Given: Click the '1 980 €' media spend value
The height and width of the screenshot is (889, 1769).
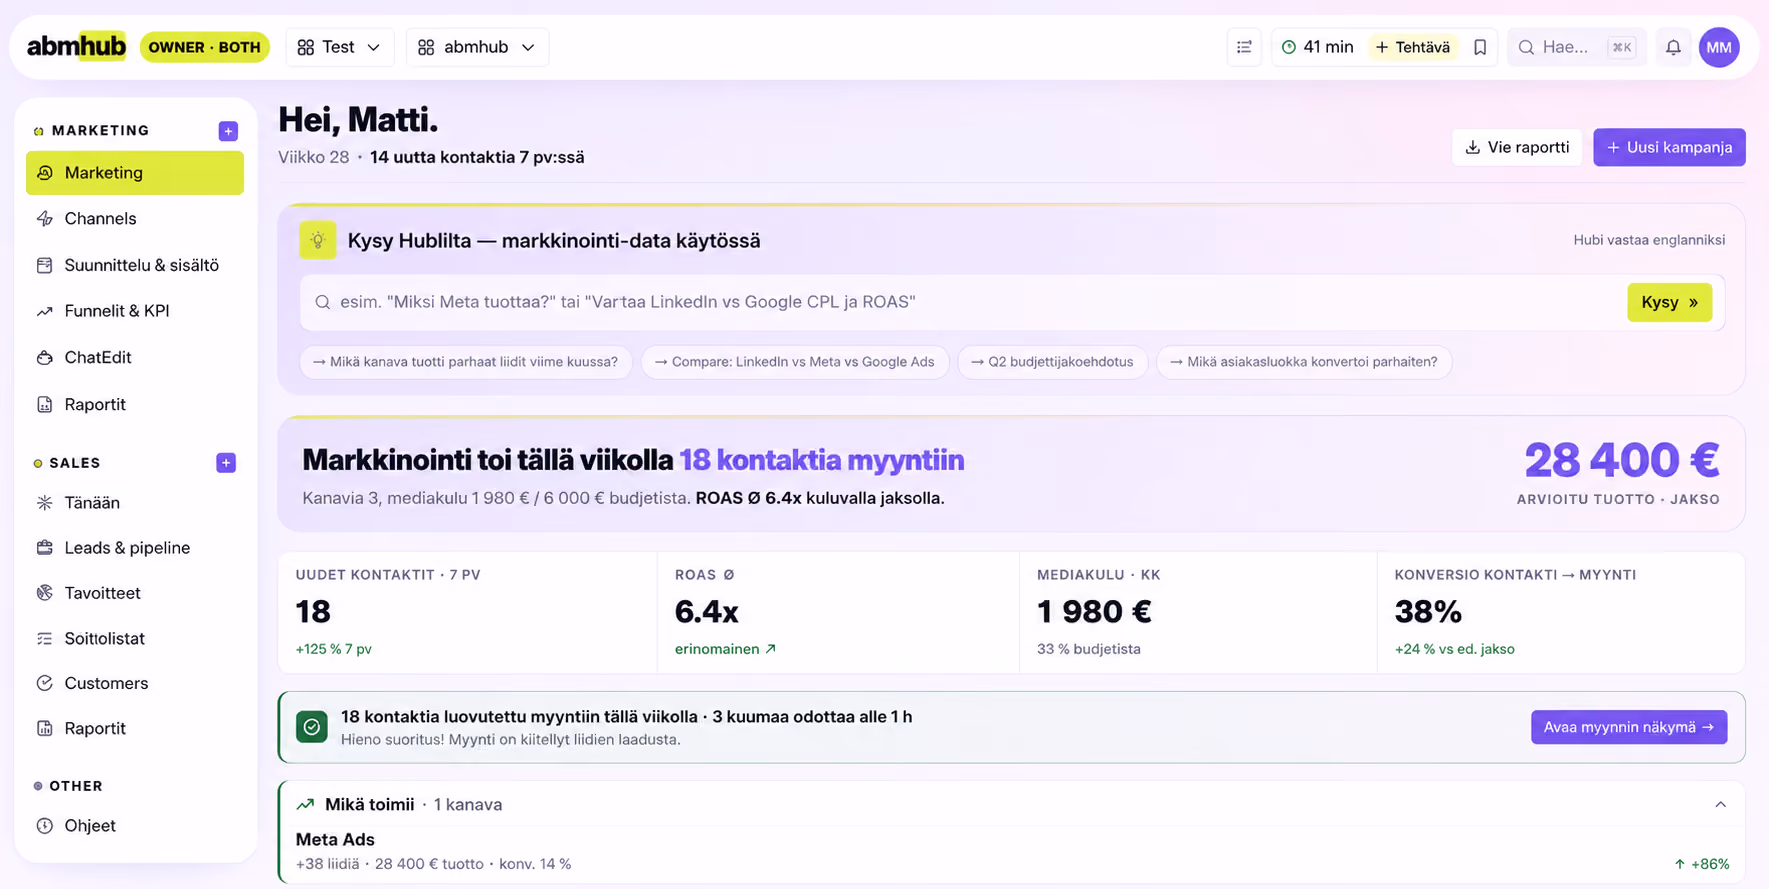Looking at the screenshot, I should pos(1094,611).
